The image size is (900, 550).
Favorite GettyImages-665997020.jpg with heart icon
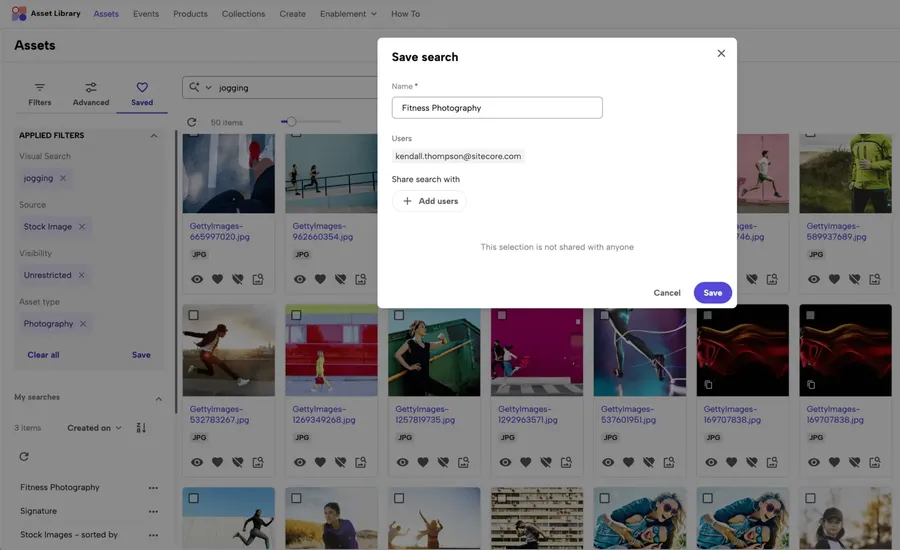[x=218, y=279]
